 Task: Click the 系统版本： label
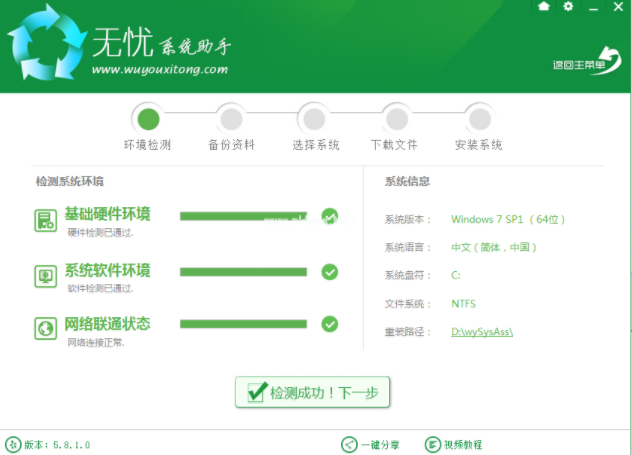pos(408,220)
